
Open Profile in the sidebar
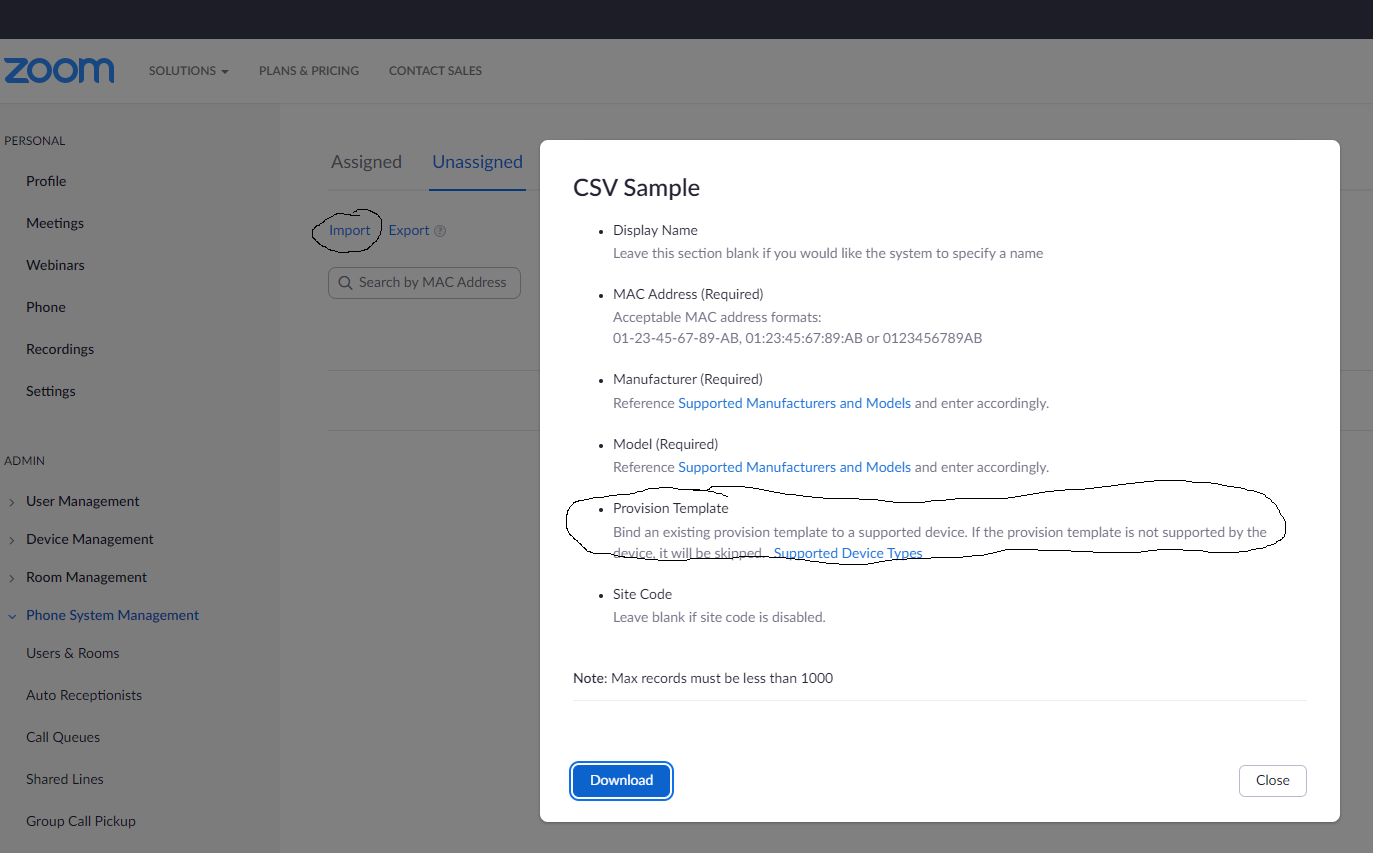click(46, 181)
